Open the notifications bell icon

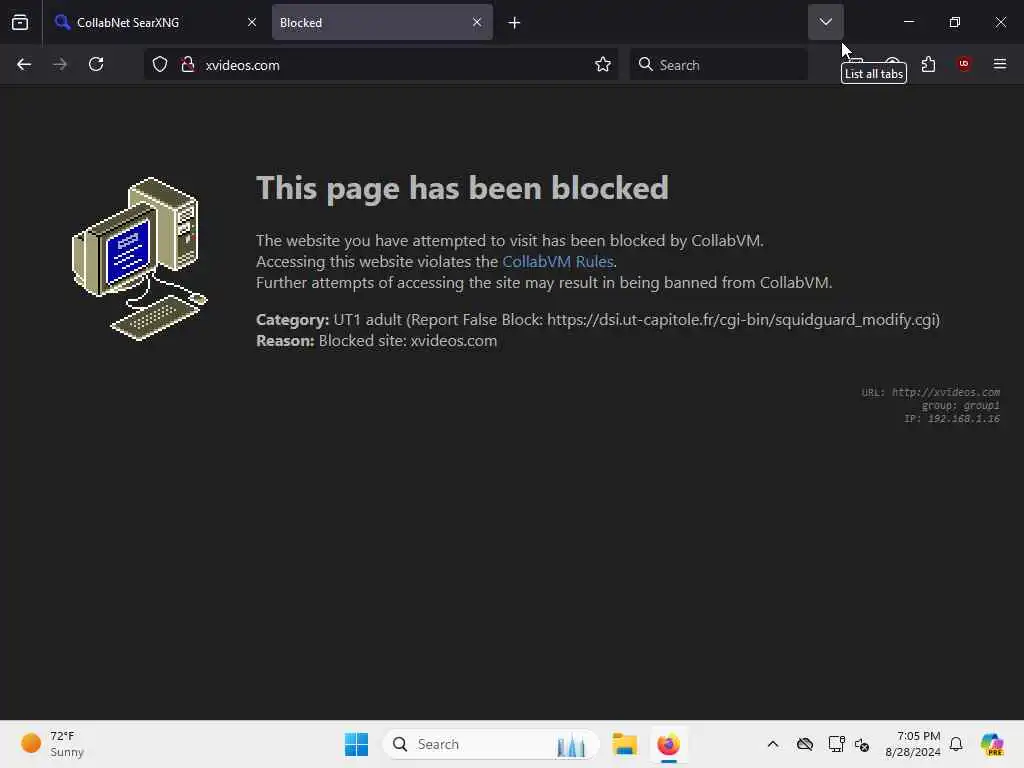coord(955,744)
